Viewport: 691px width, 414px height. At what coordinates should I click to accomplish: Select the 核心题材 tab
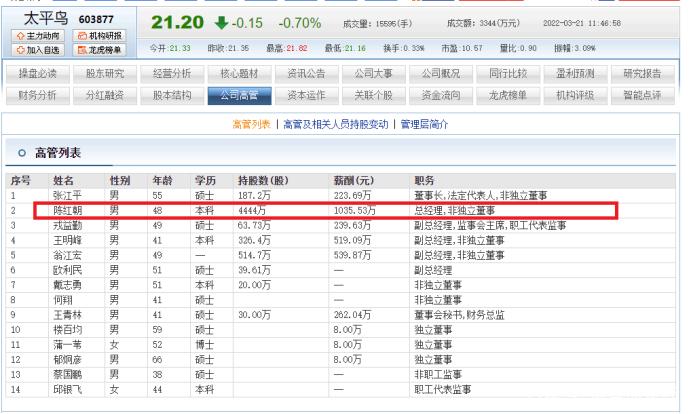point(239,74)
